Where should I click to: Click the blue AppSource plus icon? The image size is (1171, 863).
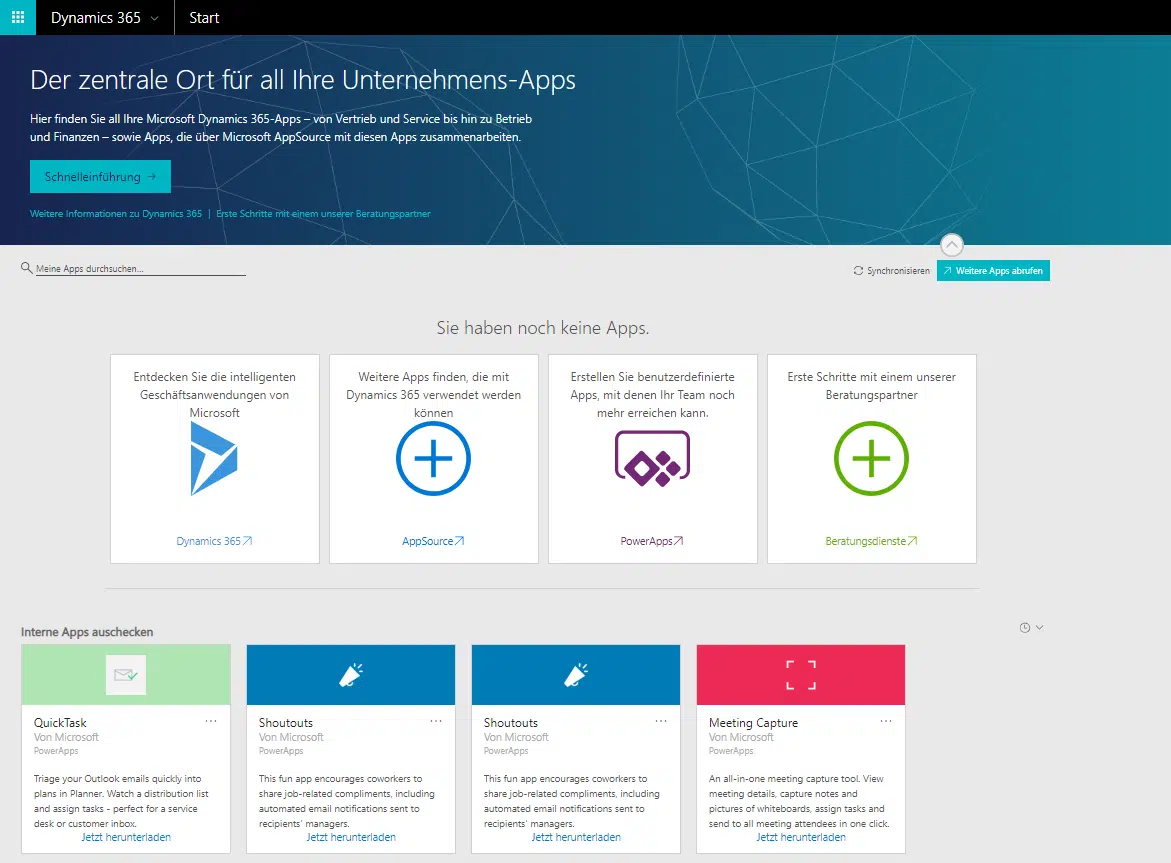click(433, 458)
